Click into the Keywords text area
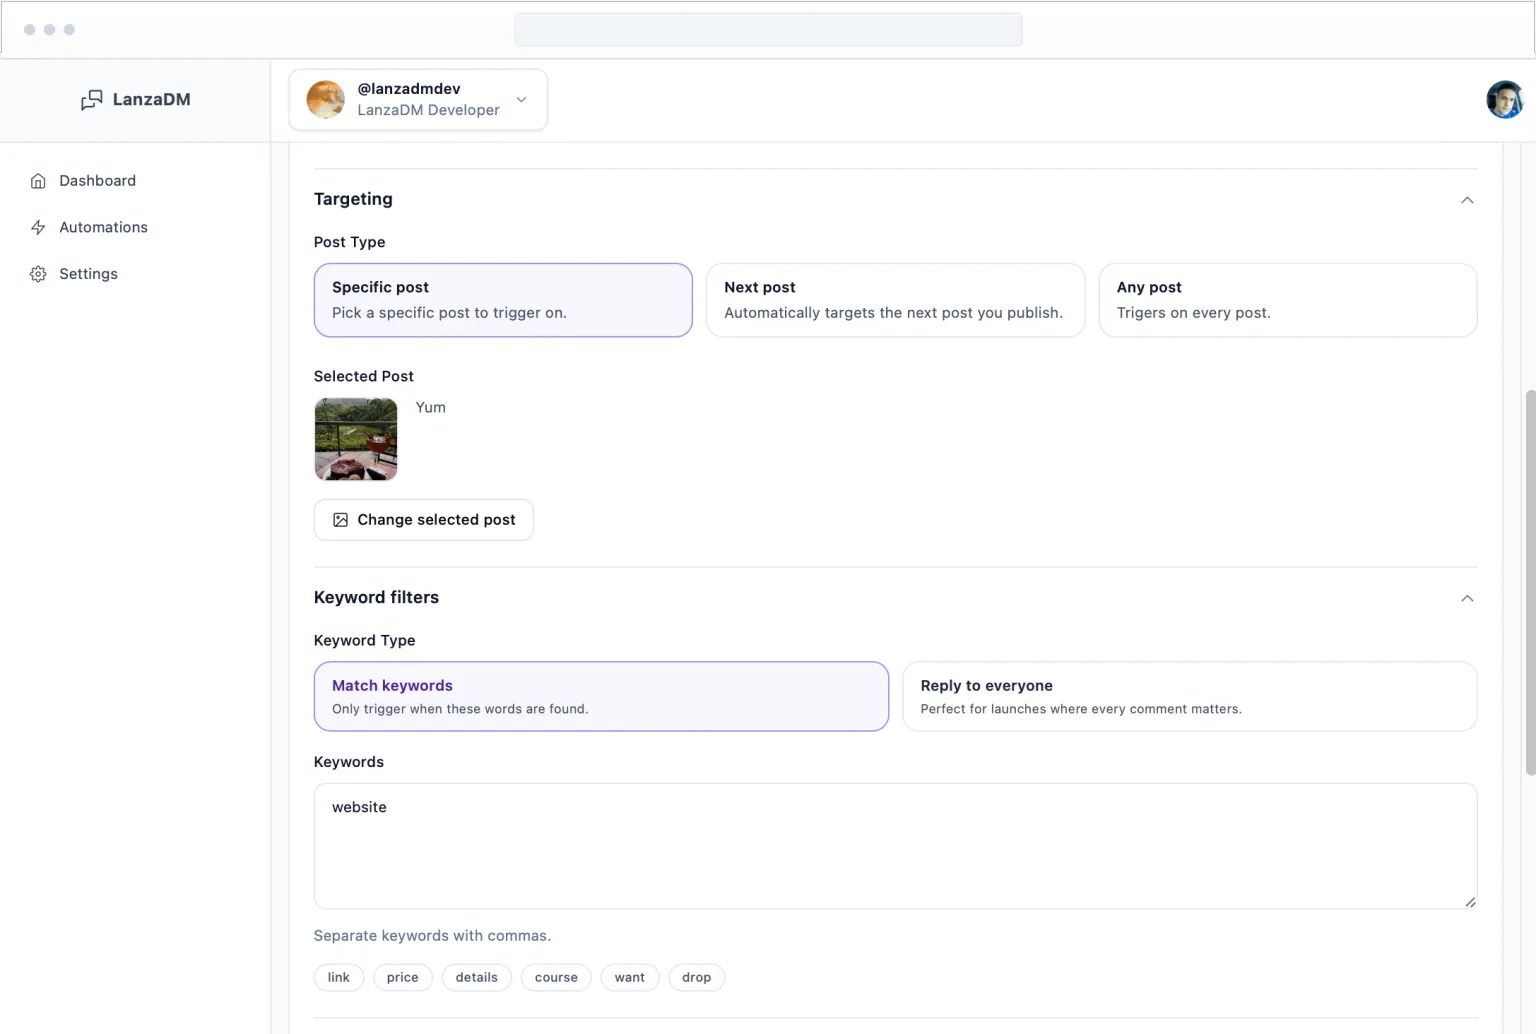The image size is (1536, 1034). tap(894, 846)
